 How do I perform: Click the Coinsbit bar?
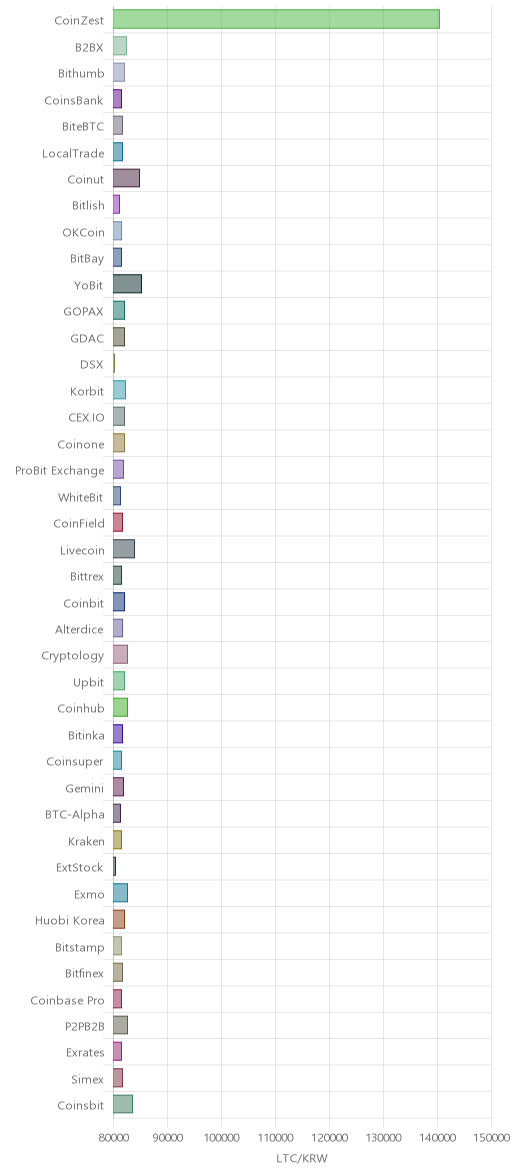tap(123, 1105)
